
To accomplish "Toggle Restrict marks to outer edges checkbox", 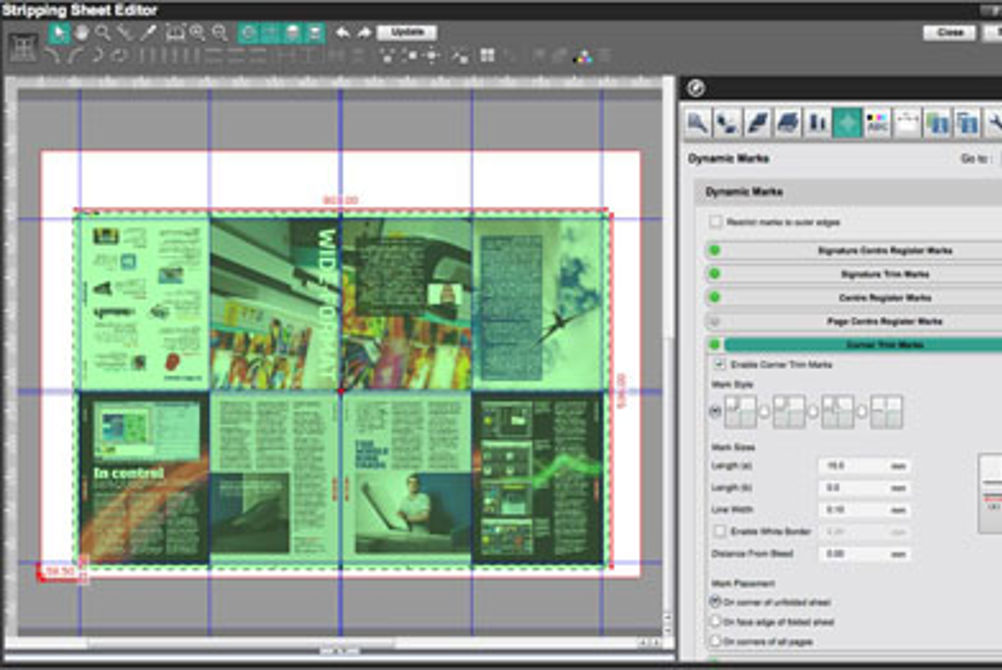I will (716, 222).
